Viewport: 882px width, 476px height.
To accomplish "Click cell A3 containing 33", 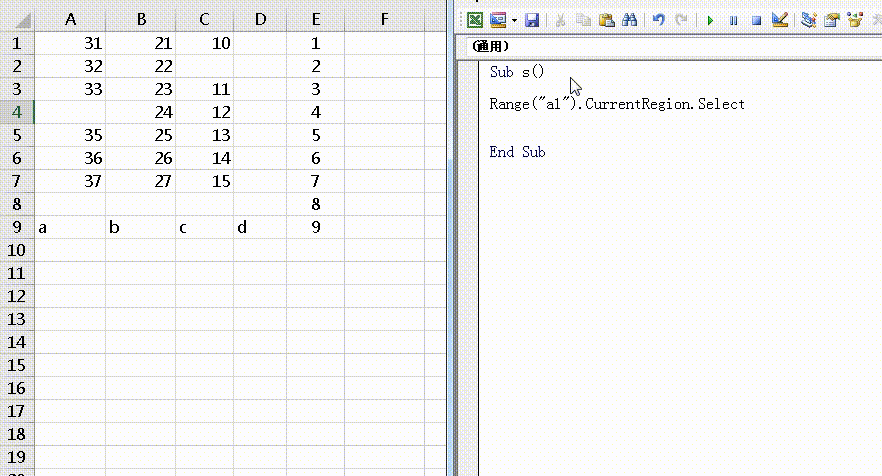I will point(70,89).
